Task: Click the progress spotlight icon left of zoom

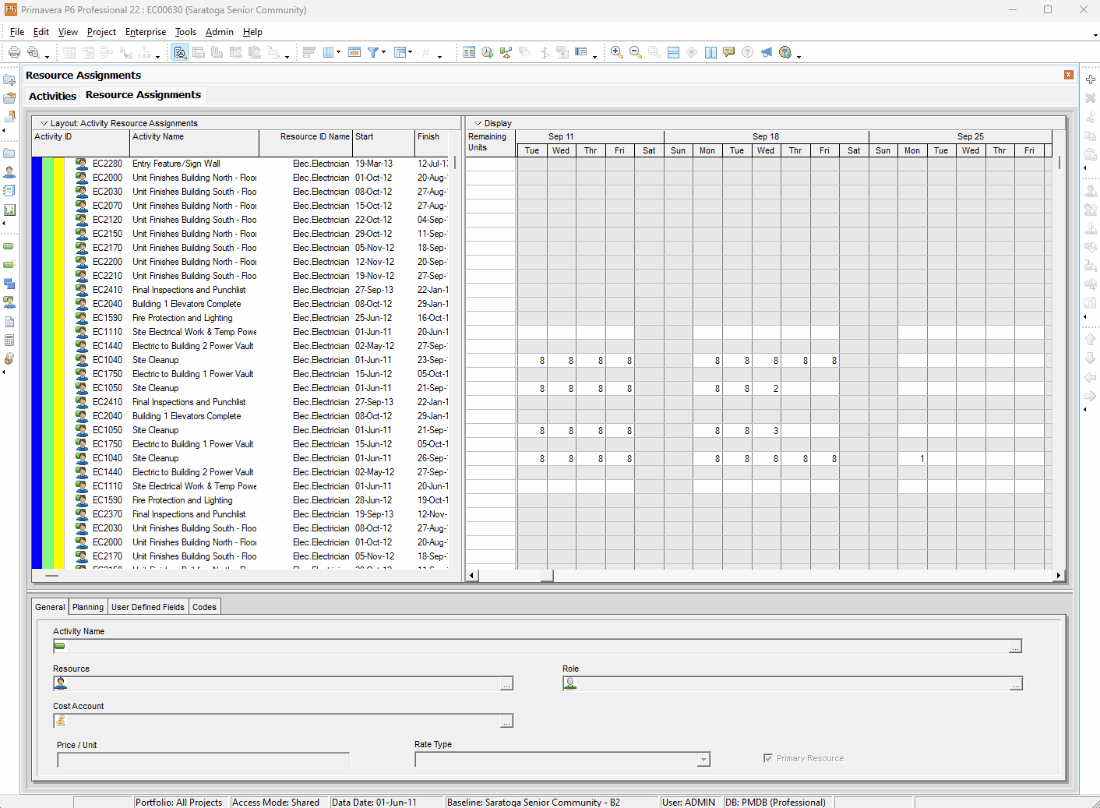Action: pos(580,53)
